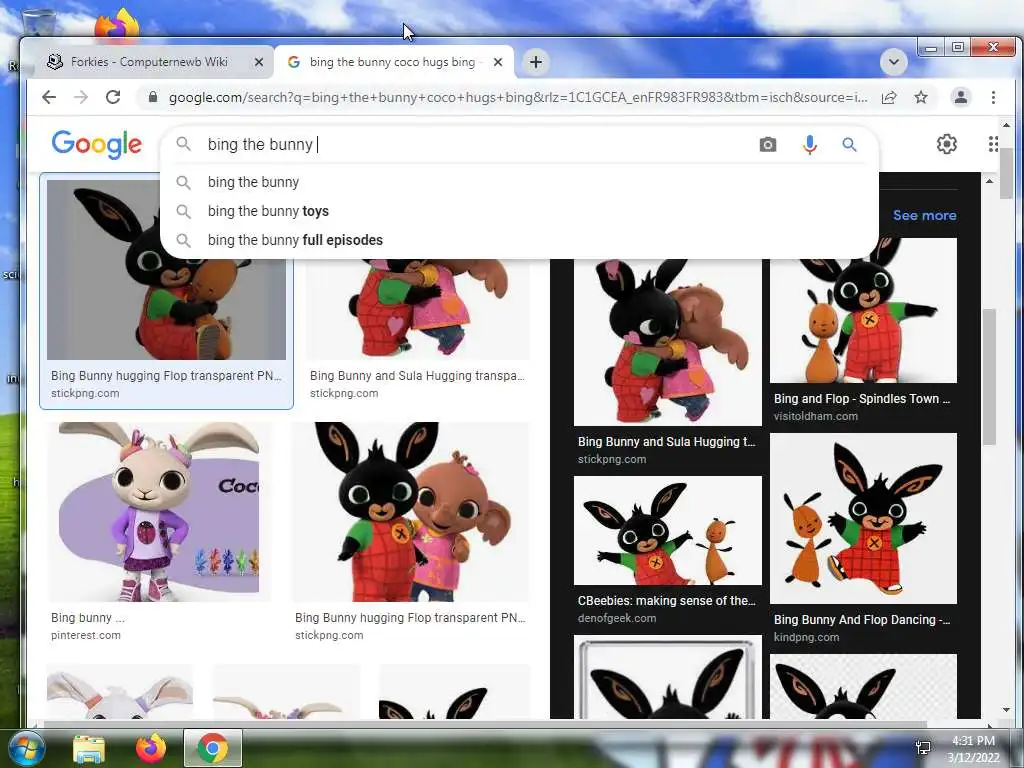Click the page vertical scrollbar thumb
This screenshot has height=768, width=1024.
[1006, 173]
